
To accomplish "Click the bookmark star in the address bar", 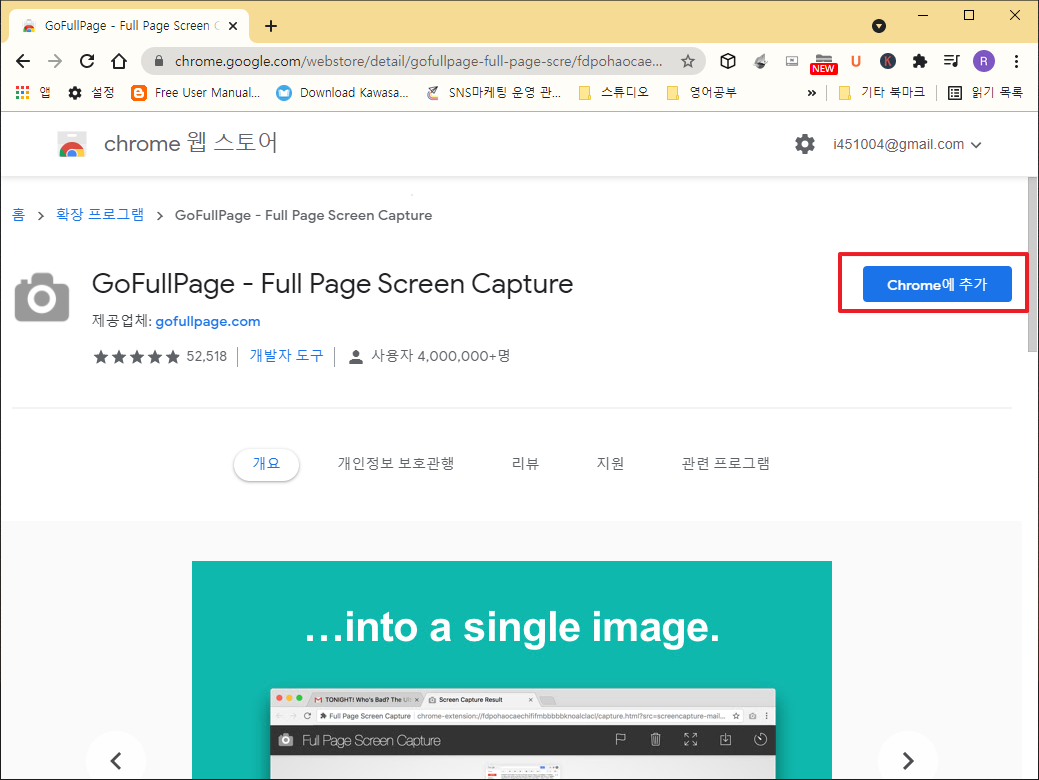I will pos(689,61).
